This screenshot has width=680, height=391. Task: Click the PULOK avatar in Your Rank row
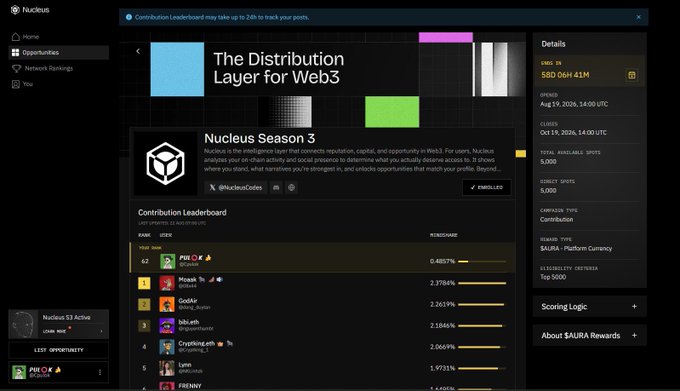pos(168,261)
